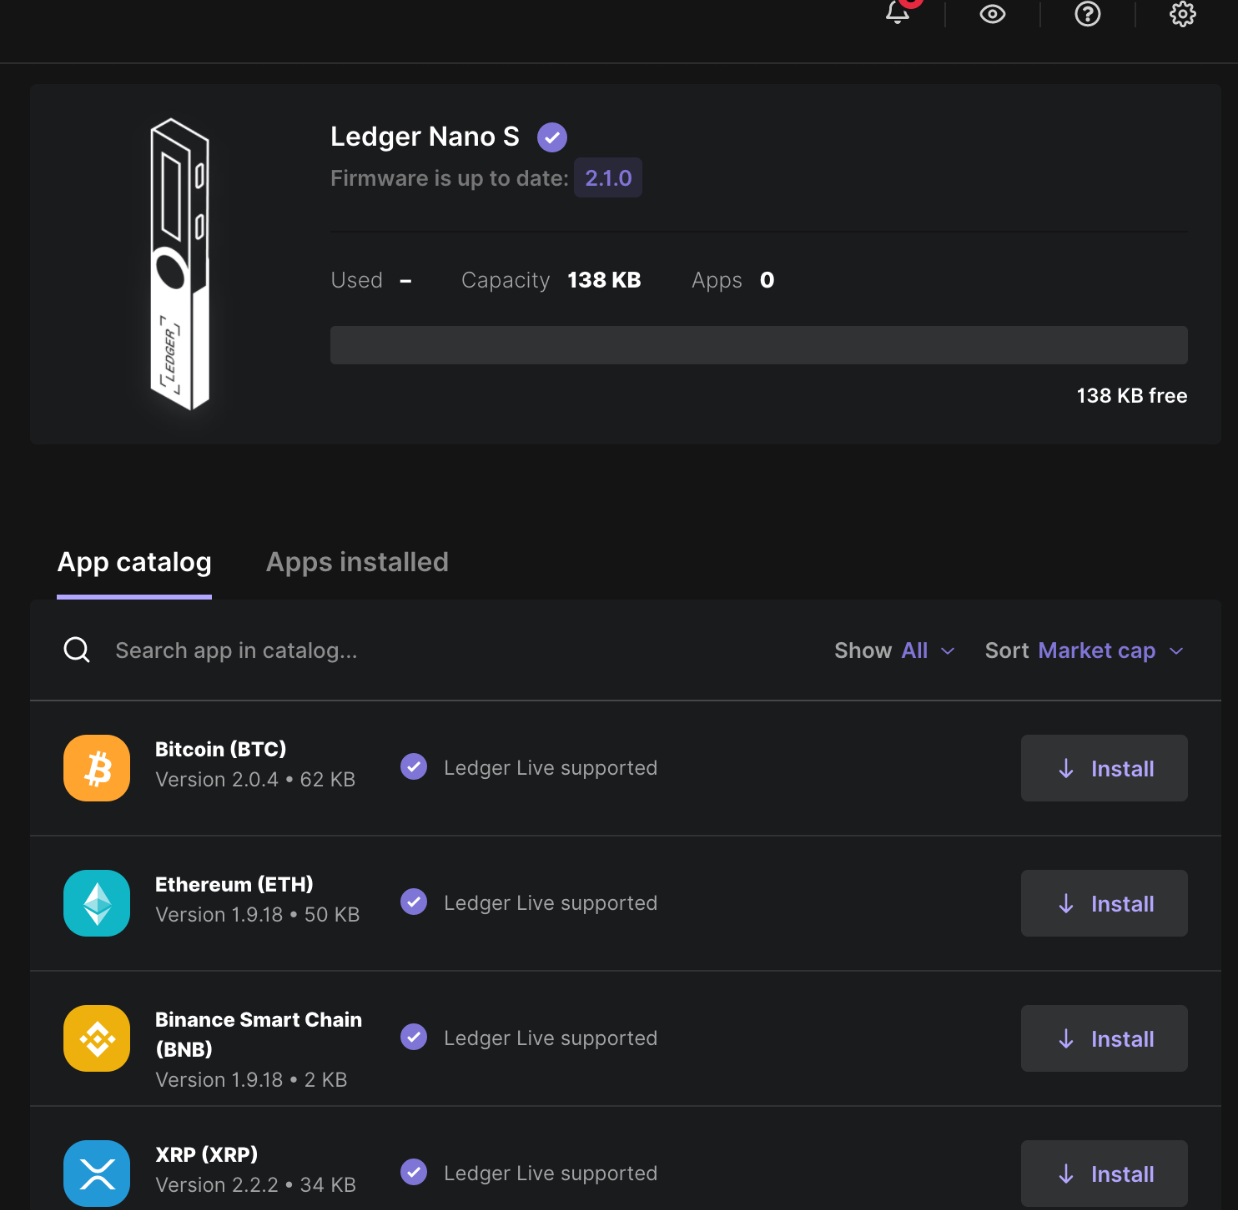Click the Ledger Nano S device title
Image resolution: width=1238 pixels, height=1210 pixels.
point(425,137)
